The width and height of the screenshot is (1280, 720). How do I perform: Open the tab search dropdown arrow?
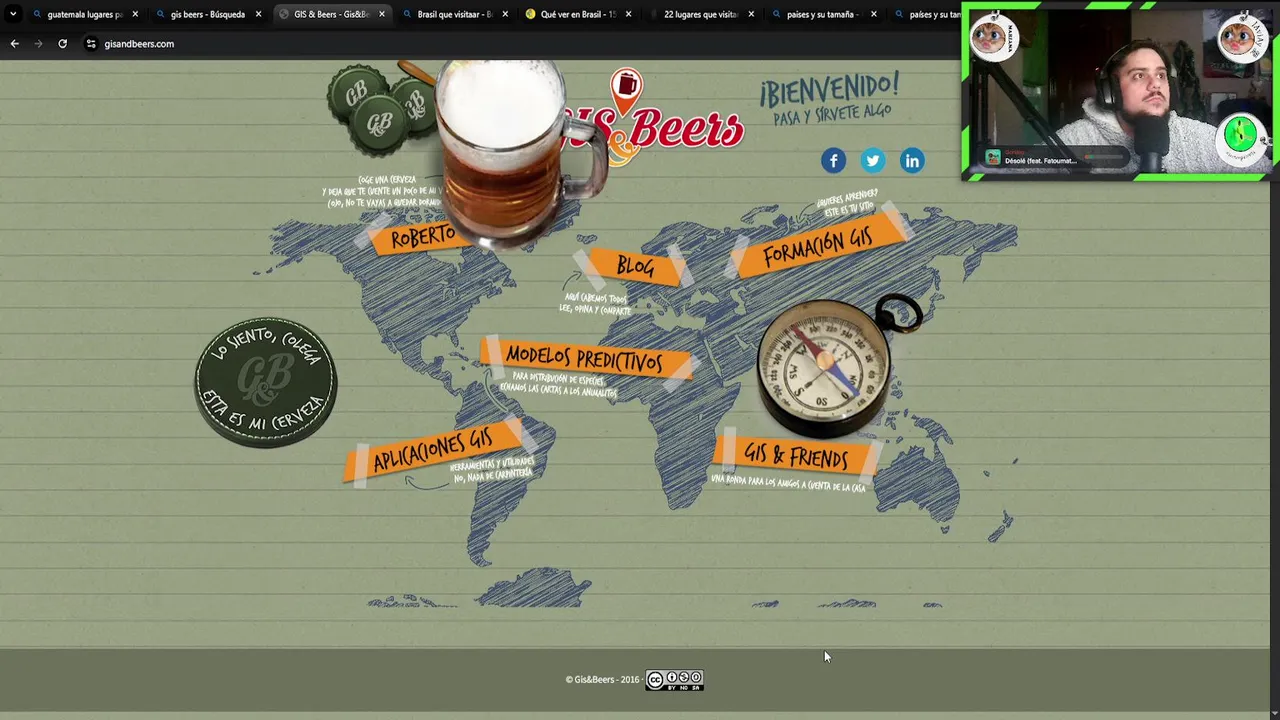[x=13, y=14]
